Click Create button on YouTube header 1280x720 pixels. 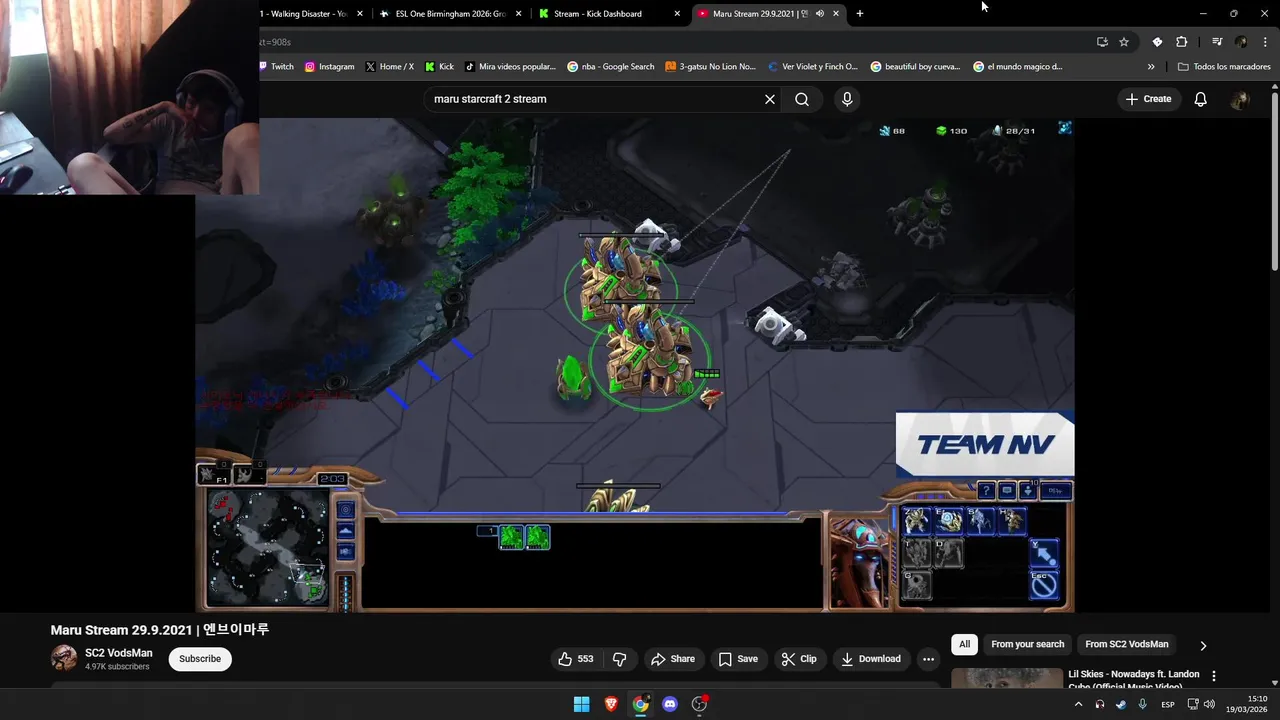(x=1148, y=99)
